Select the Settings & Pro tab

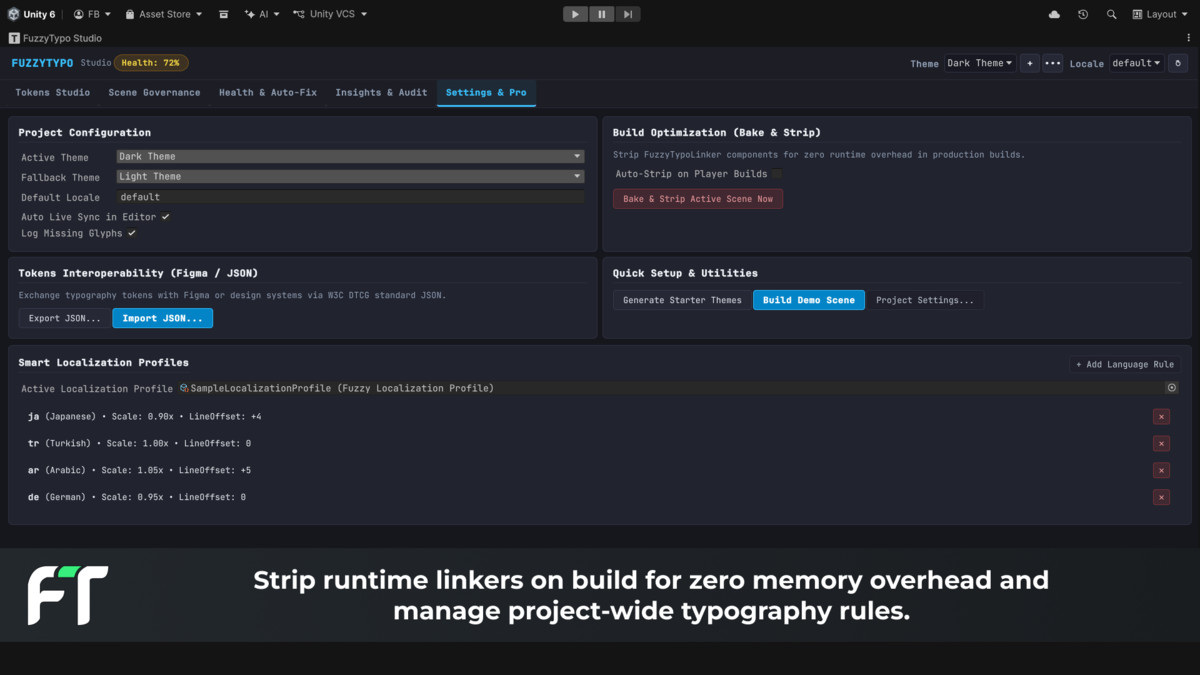click(486, 92)
